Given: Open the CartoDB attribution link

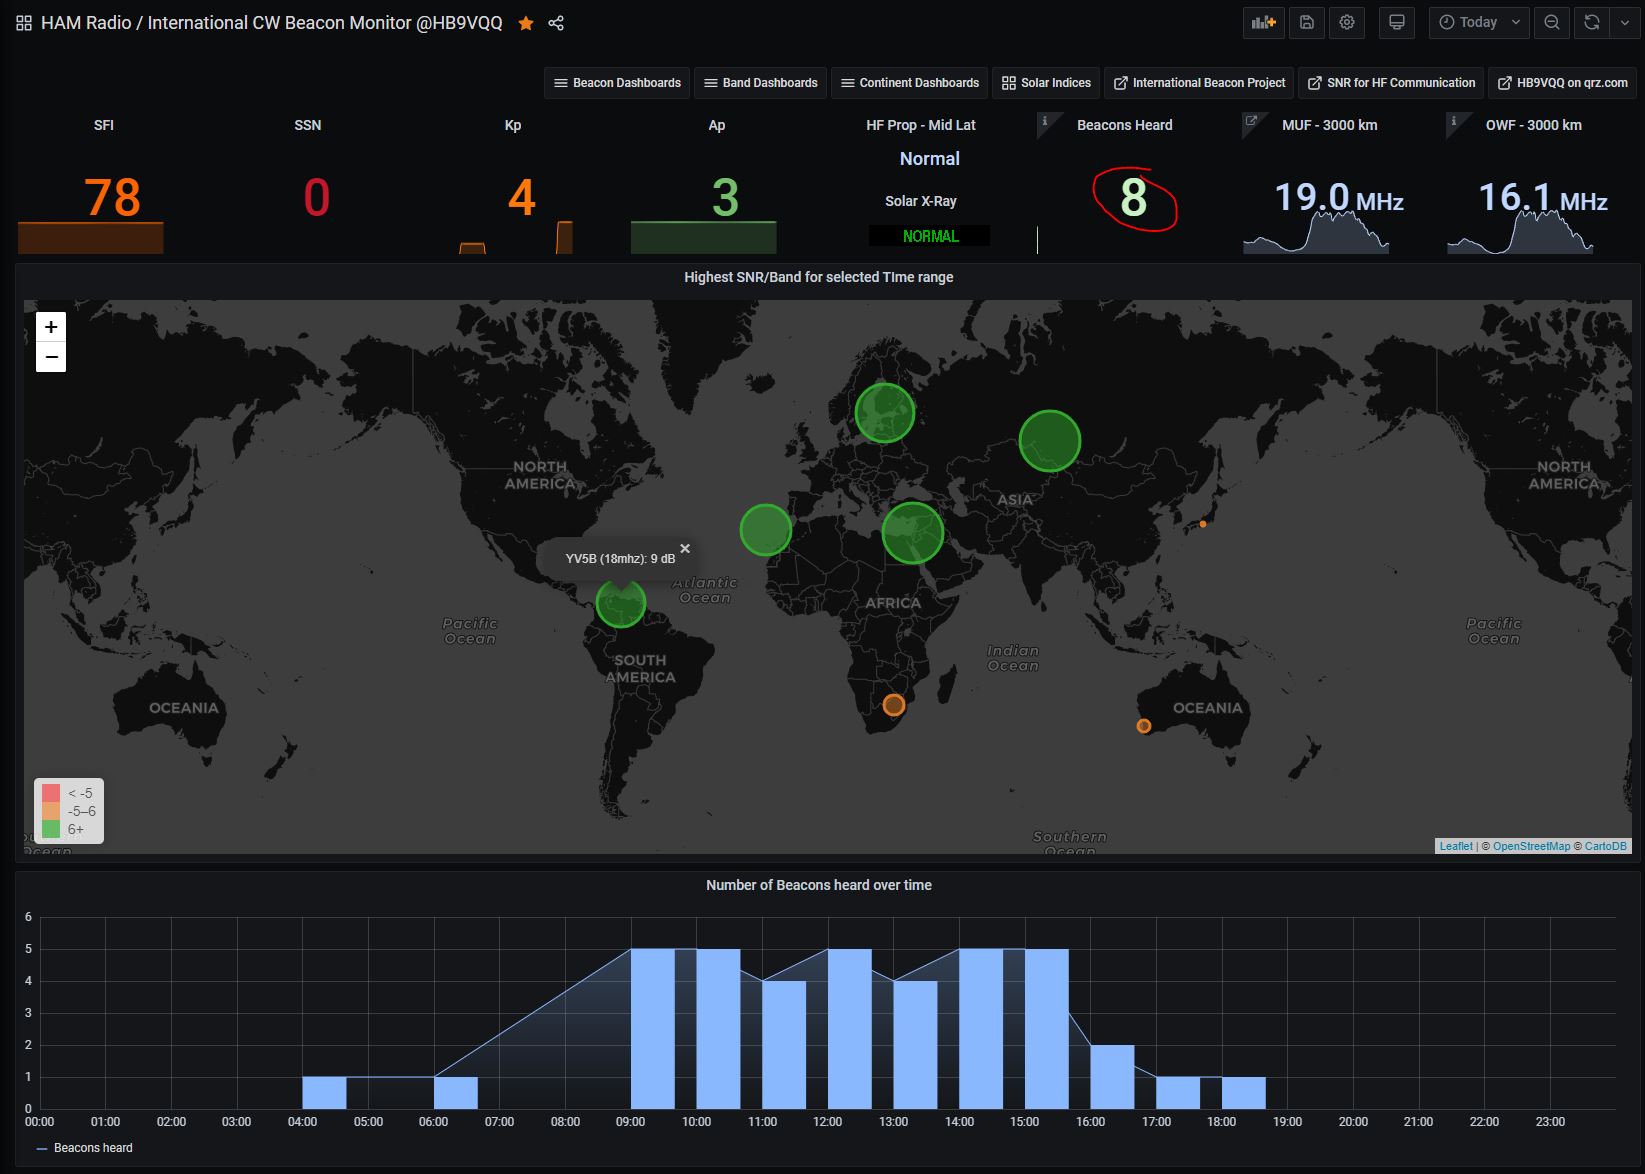Looking at the screenshot, I should pyautogui.click(x=1606, y=846).
